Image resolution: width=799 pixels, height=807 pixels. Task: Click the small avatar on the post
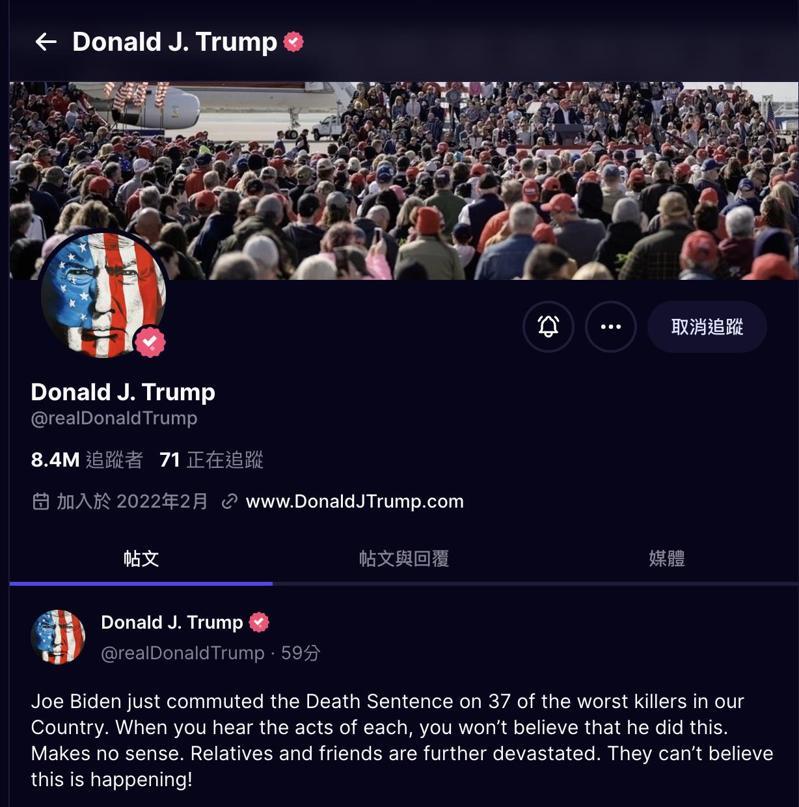[58, 637]
